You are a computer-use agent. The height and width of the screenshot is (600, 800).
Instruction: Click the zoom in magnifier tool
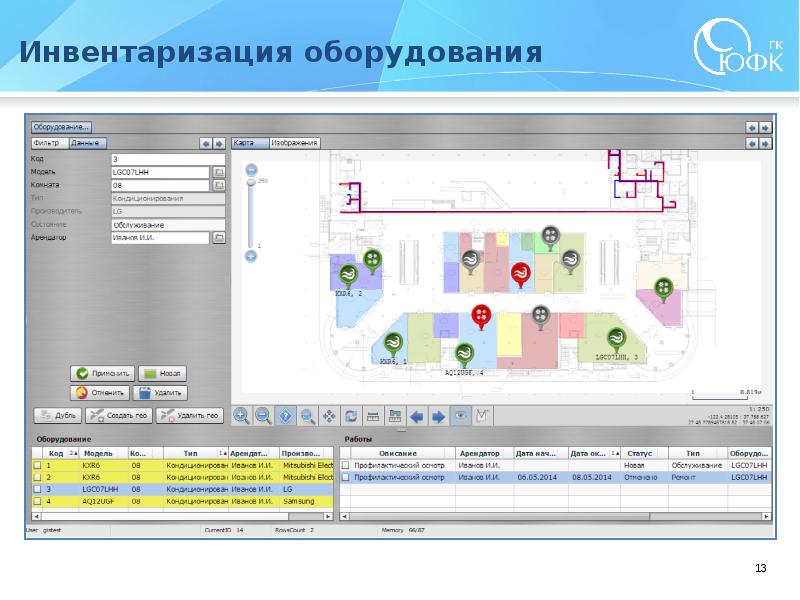point(241,415)
